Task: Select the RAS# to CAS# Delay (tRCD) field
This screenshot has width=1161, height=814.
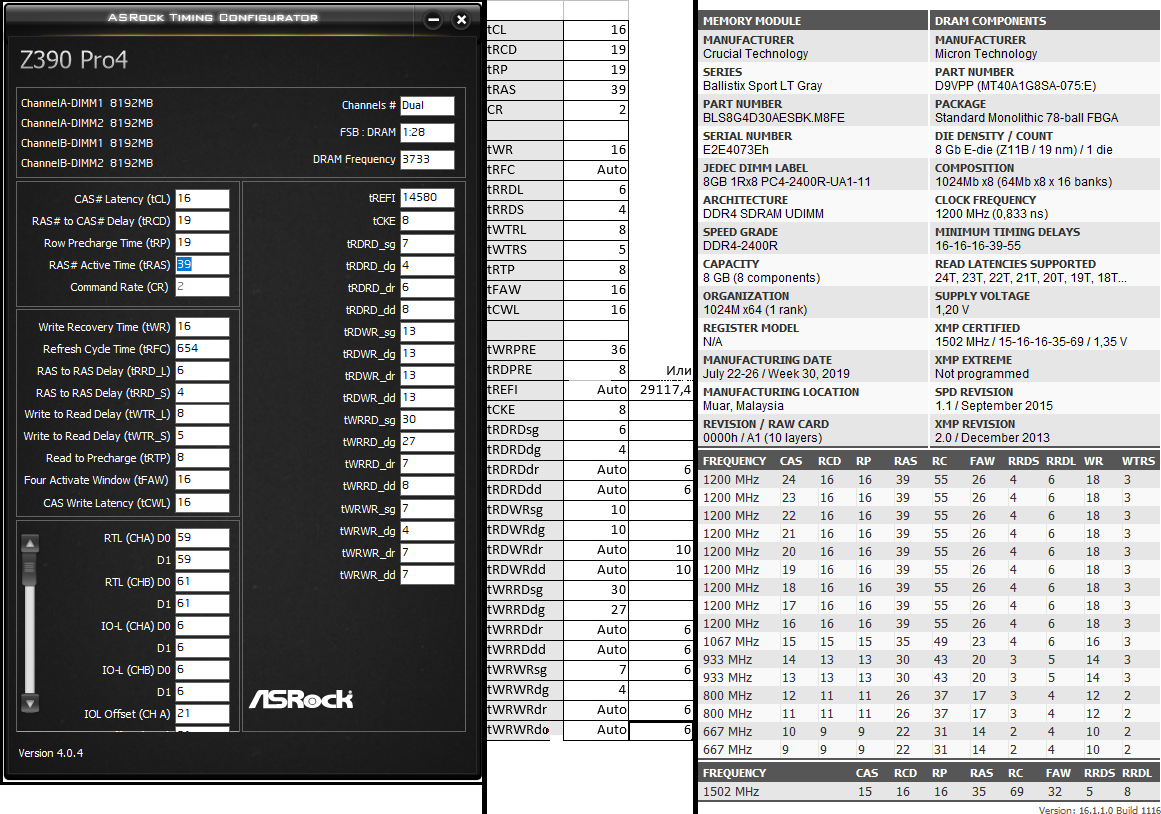Action: pyautogui.click(x=202, y=221)
